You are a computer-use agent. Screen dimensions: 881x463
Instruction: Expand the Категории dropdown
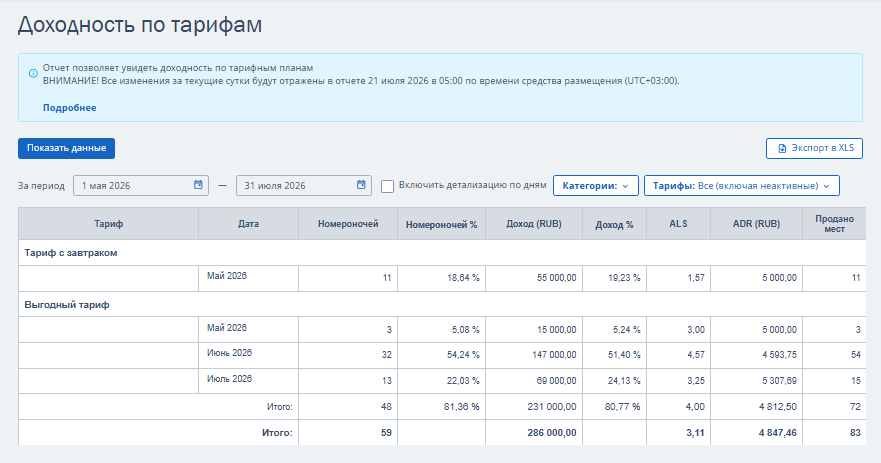point(596,185)
